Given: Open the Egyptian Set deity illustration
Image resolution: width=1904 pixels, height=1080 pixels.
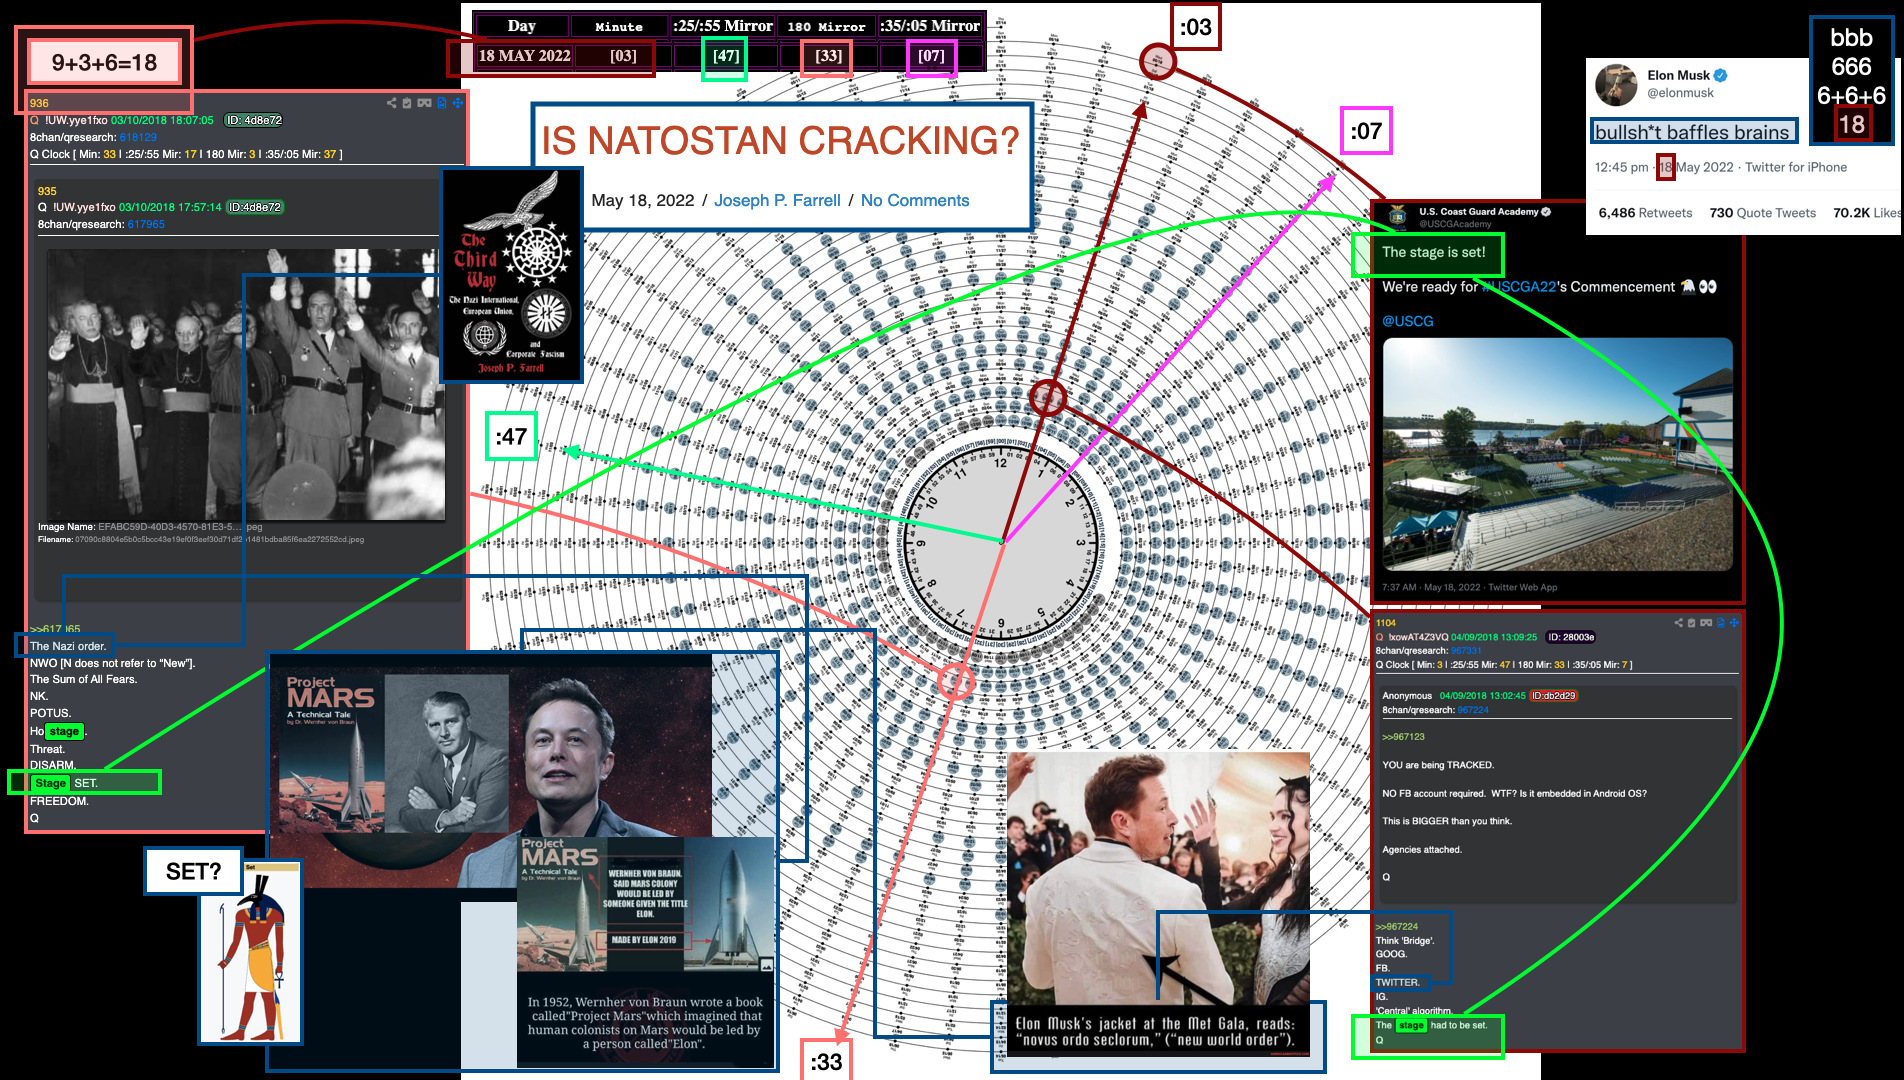Looking at the screenshot, I should pyautogui.click(x=251, y=953).
